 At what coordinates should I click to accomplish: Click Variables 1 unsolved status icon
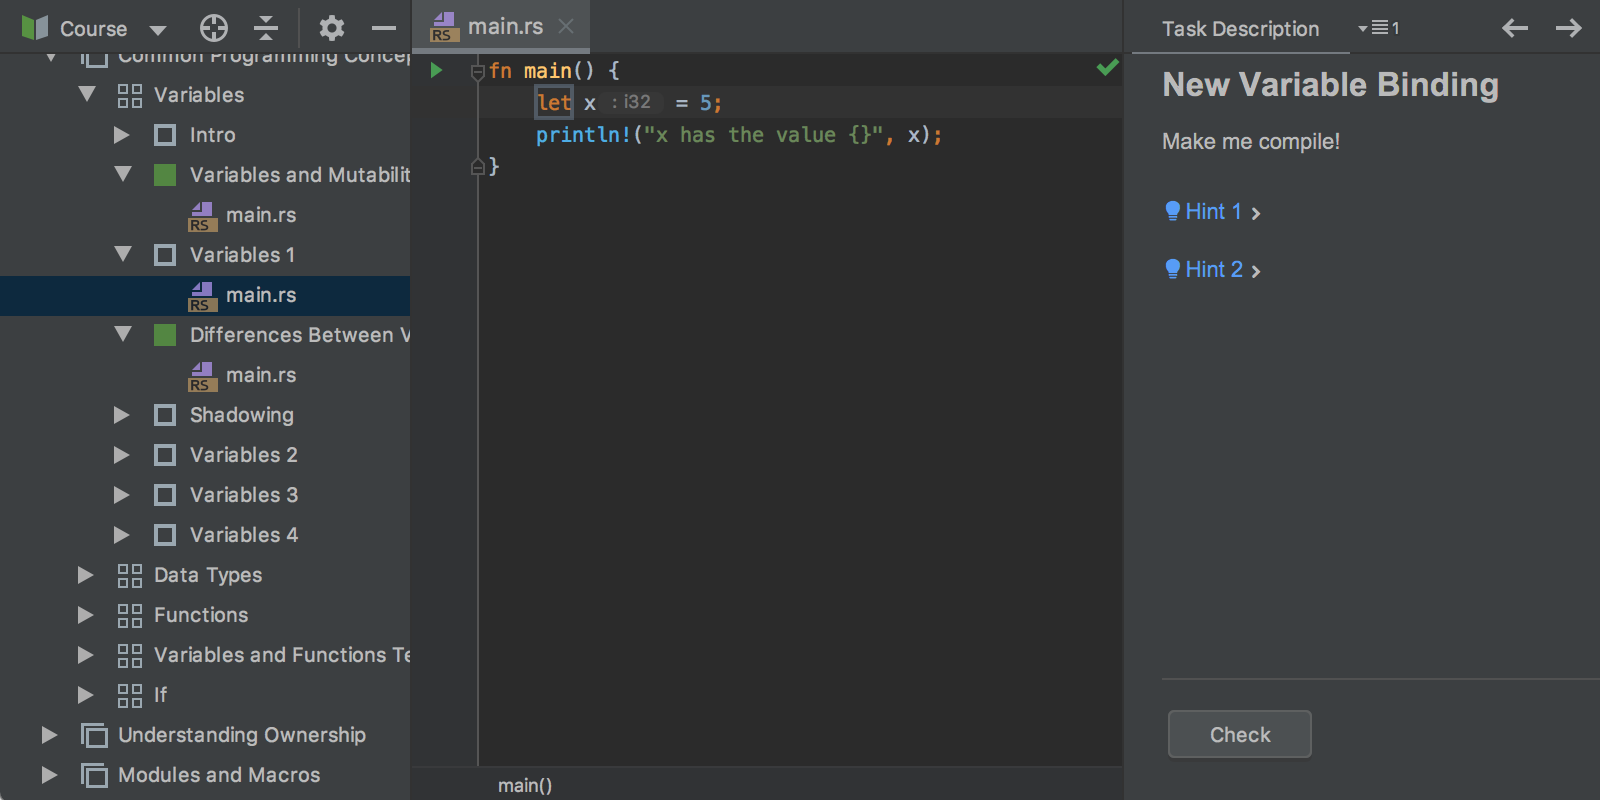165,254
